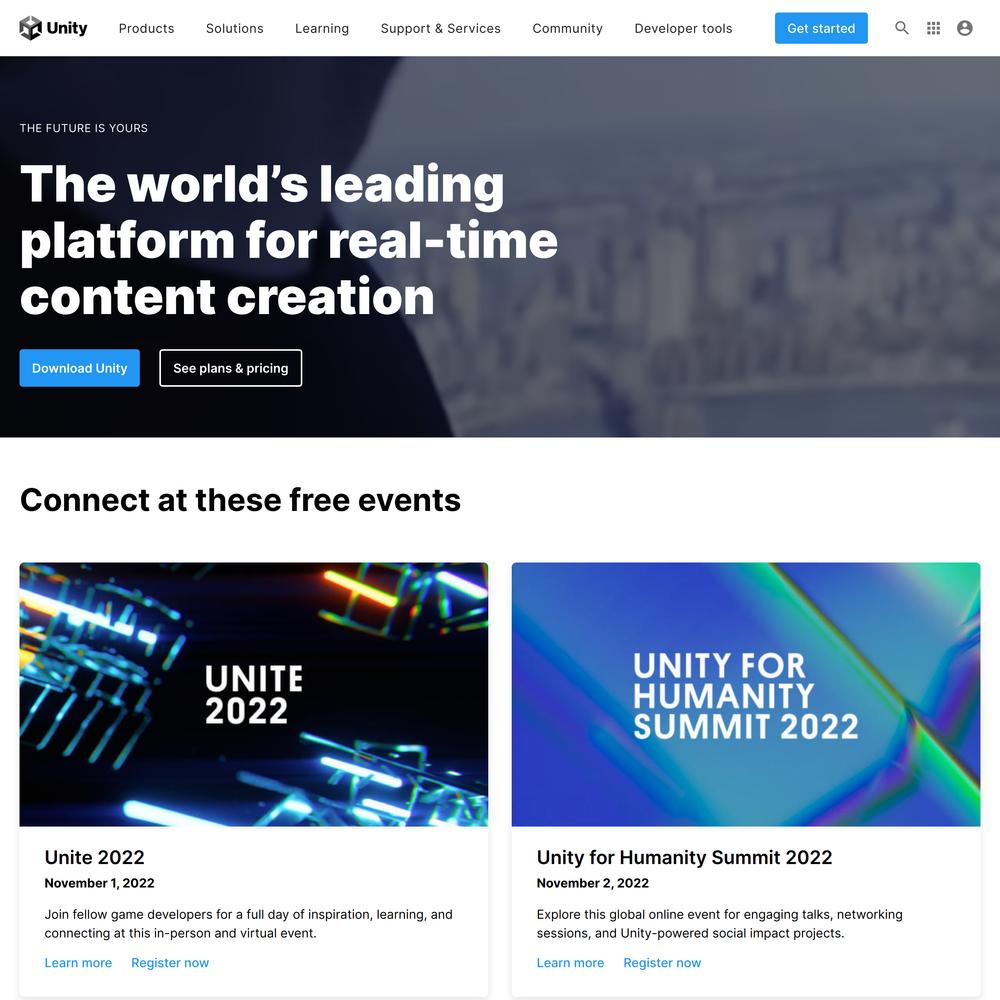Select the Unite 2022 card title
The height and width of the screenshot is (1000, 1000).
point(94,857)
